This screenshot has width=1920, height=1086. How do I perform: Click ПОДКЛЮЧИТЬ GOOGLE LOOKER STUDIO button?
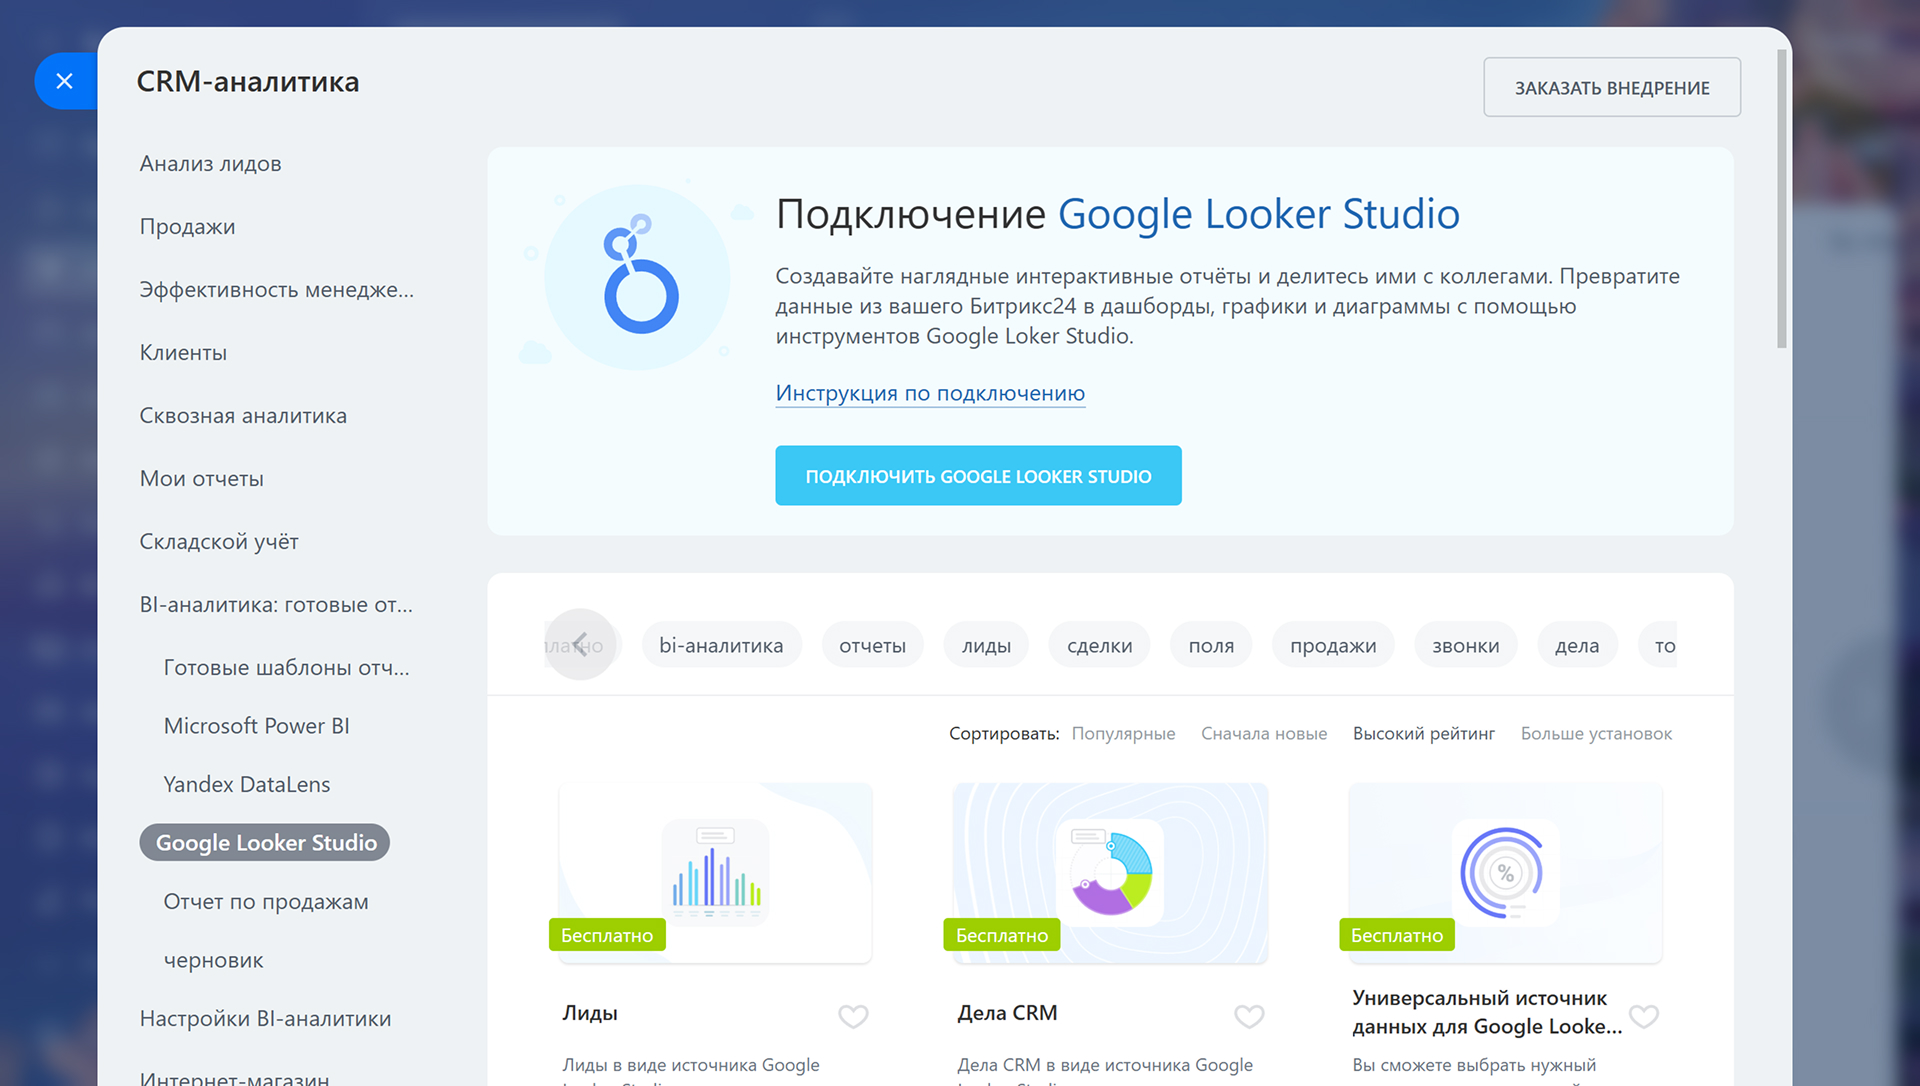pyautogui.click(x=978, y=476)
